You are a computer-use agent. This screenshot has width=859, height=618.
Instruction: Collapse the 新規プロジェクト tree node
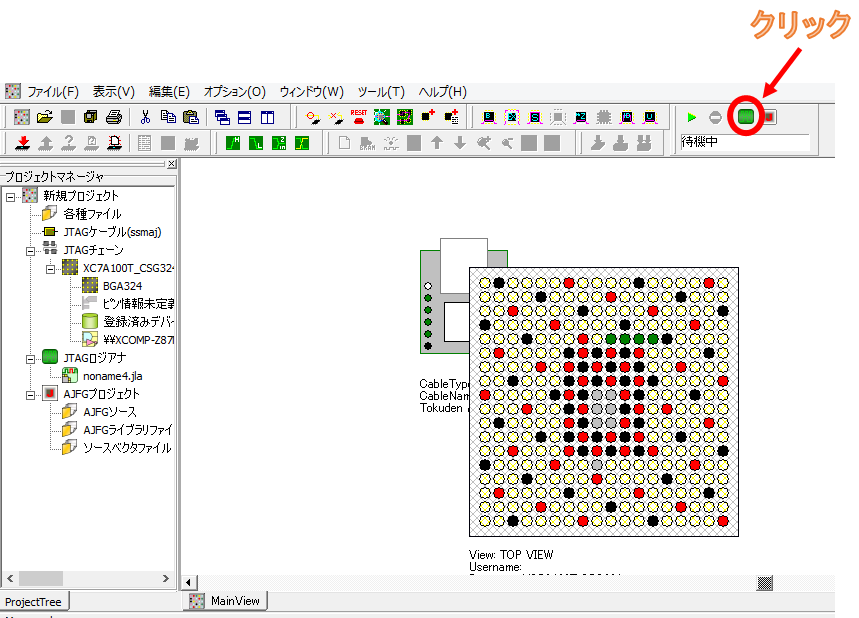pos(10,196)
